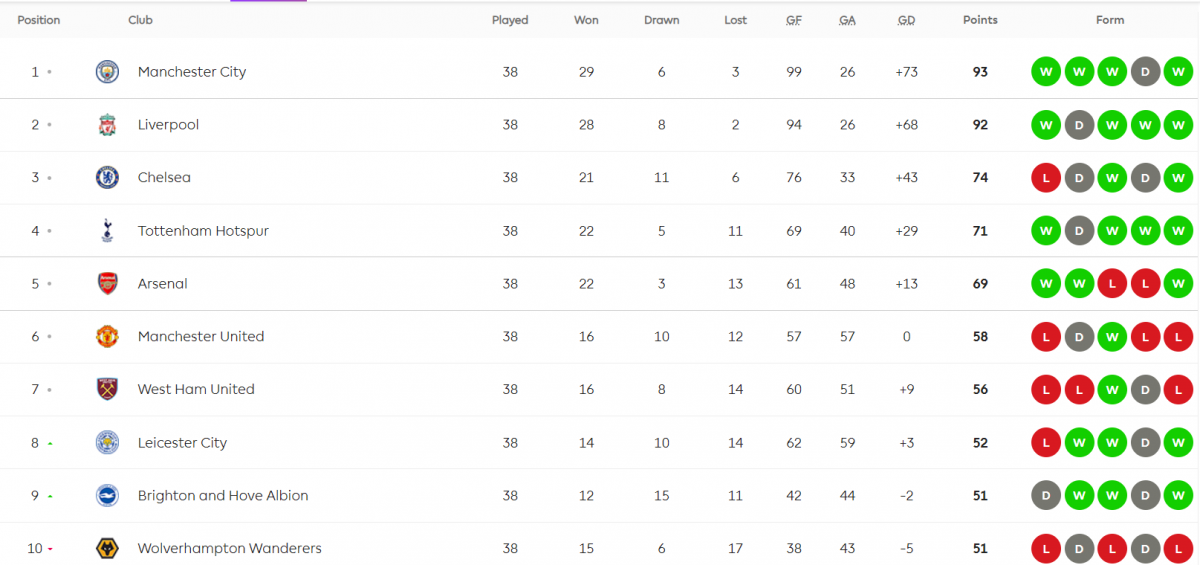Image resolution: width=1200 pixels, height=565 pixels.
Task: Click the GD column header
Action: tap(906, 20)
